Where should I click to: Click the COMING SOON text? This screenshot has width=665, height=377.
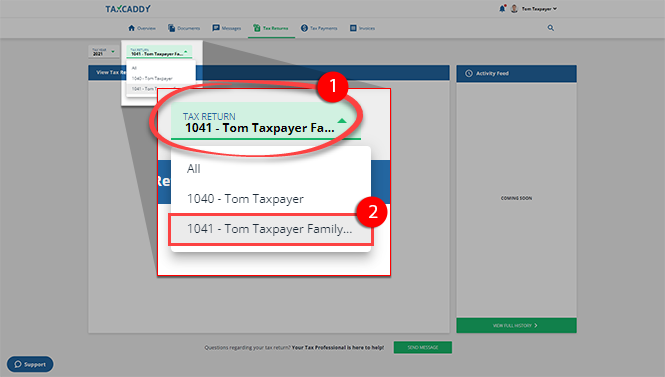(516, 198)
